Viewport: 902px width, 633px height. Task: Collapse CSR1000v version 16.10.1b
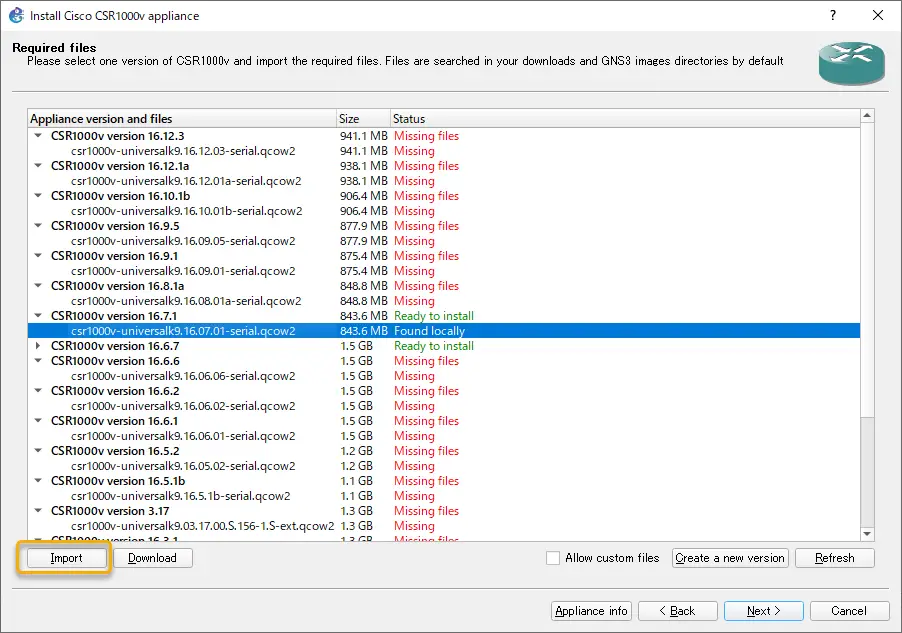point(38,196)
